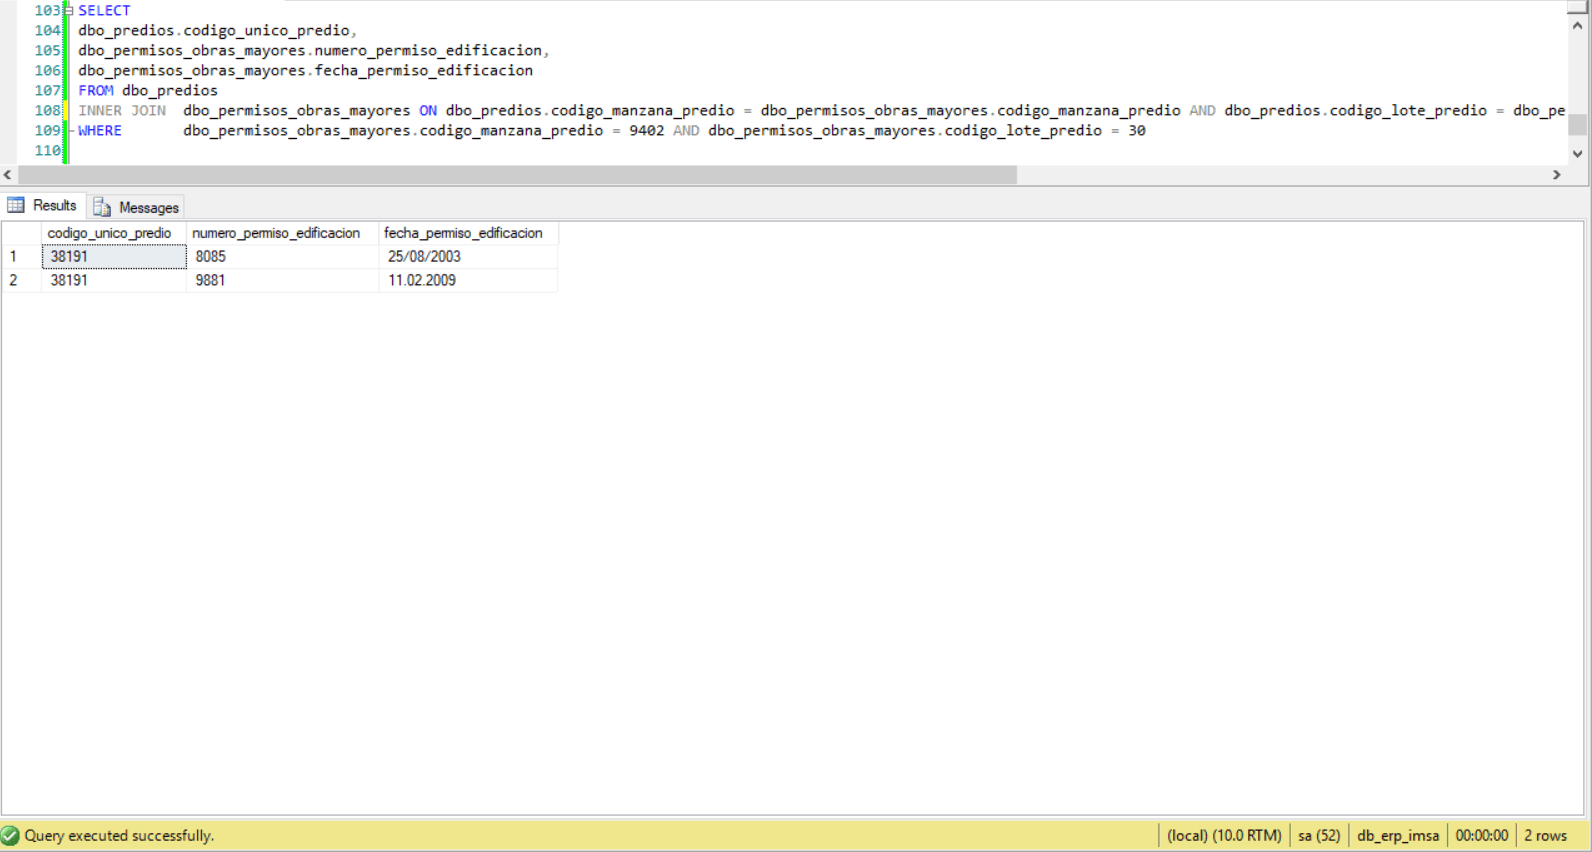Click editor horizontal scrollbar left arrow
The width and height of the screenshot is (1592, 852).
click(8, 174)
